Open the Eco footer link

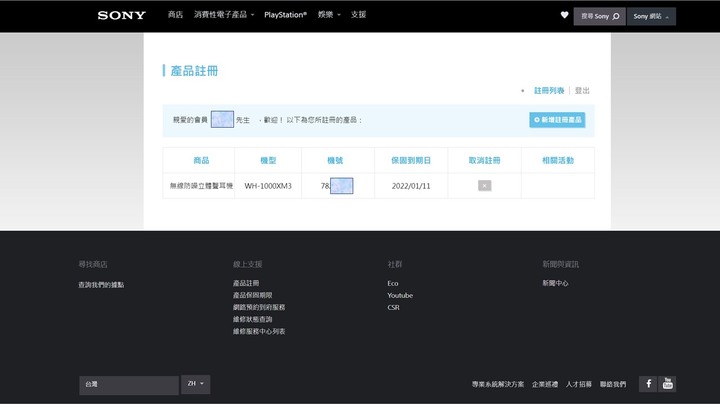click(x=393, y=283)
